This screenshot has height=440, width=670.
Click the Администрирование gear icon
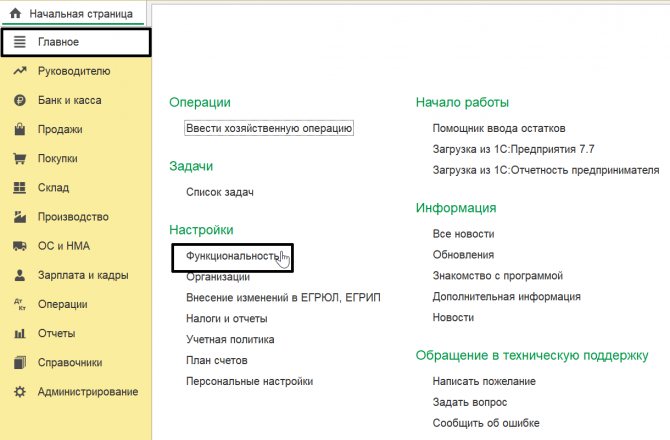pyautogui.click(x=20, y=392)
